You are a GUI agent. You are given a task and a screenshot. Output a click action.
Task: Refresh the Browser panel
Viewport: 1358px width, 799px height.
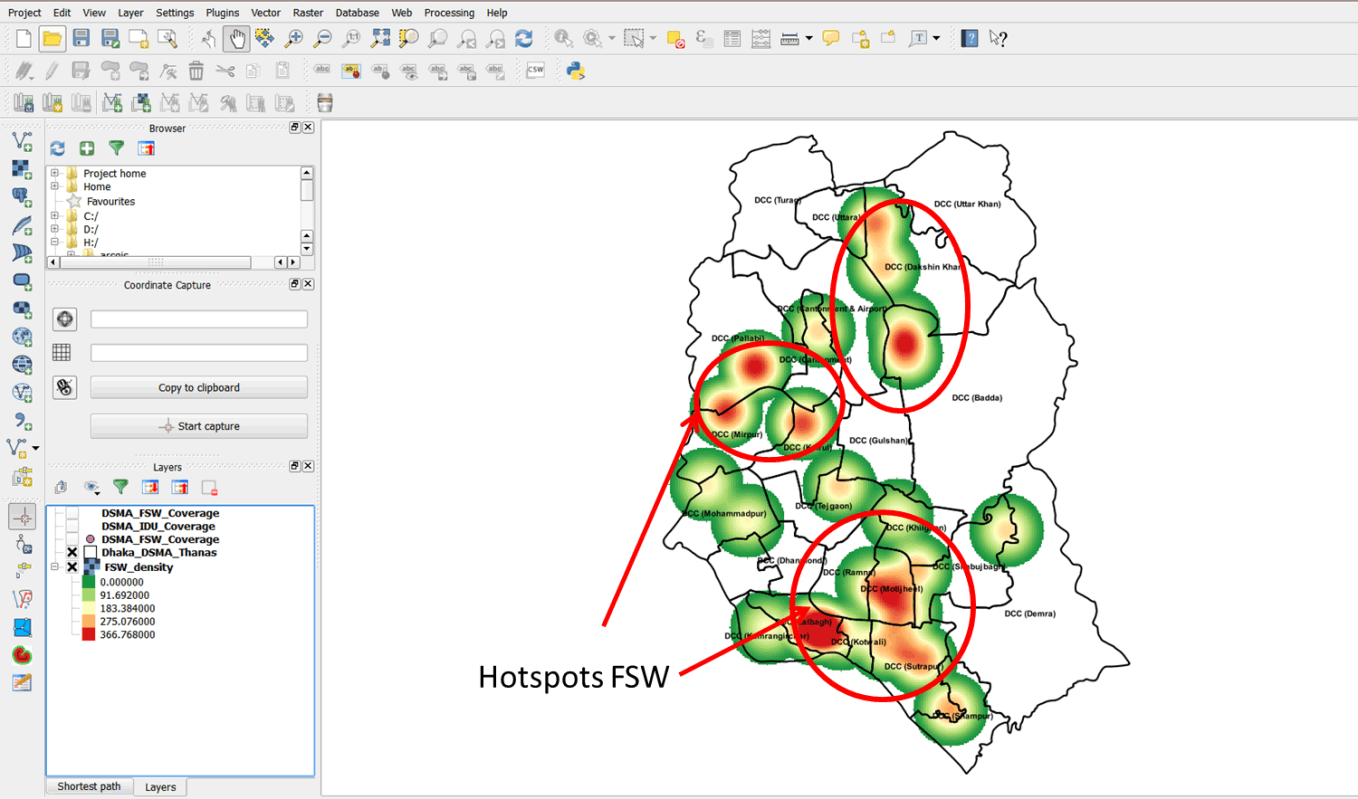coord(58,148)
